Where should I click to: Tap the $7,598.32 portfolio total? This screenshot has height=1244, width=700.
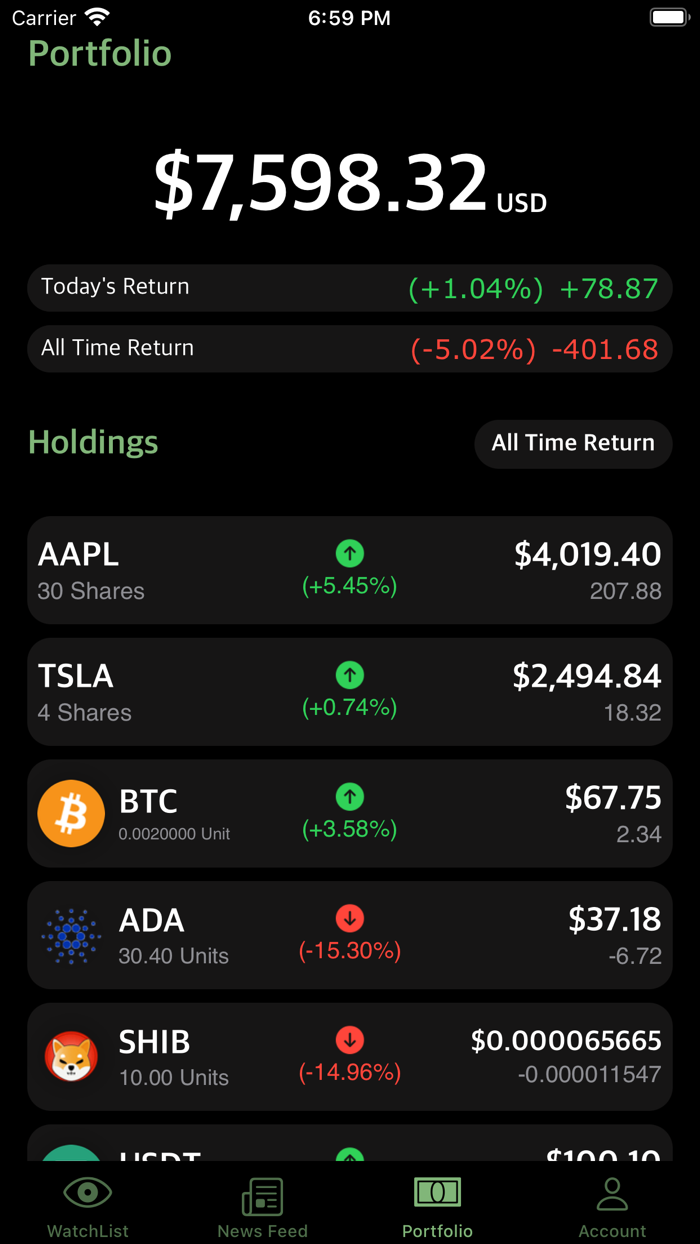coord(320,184)
